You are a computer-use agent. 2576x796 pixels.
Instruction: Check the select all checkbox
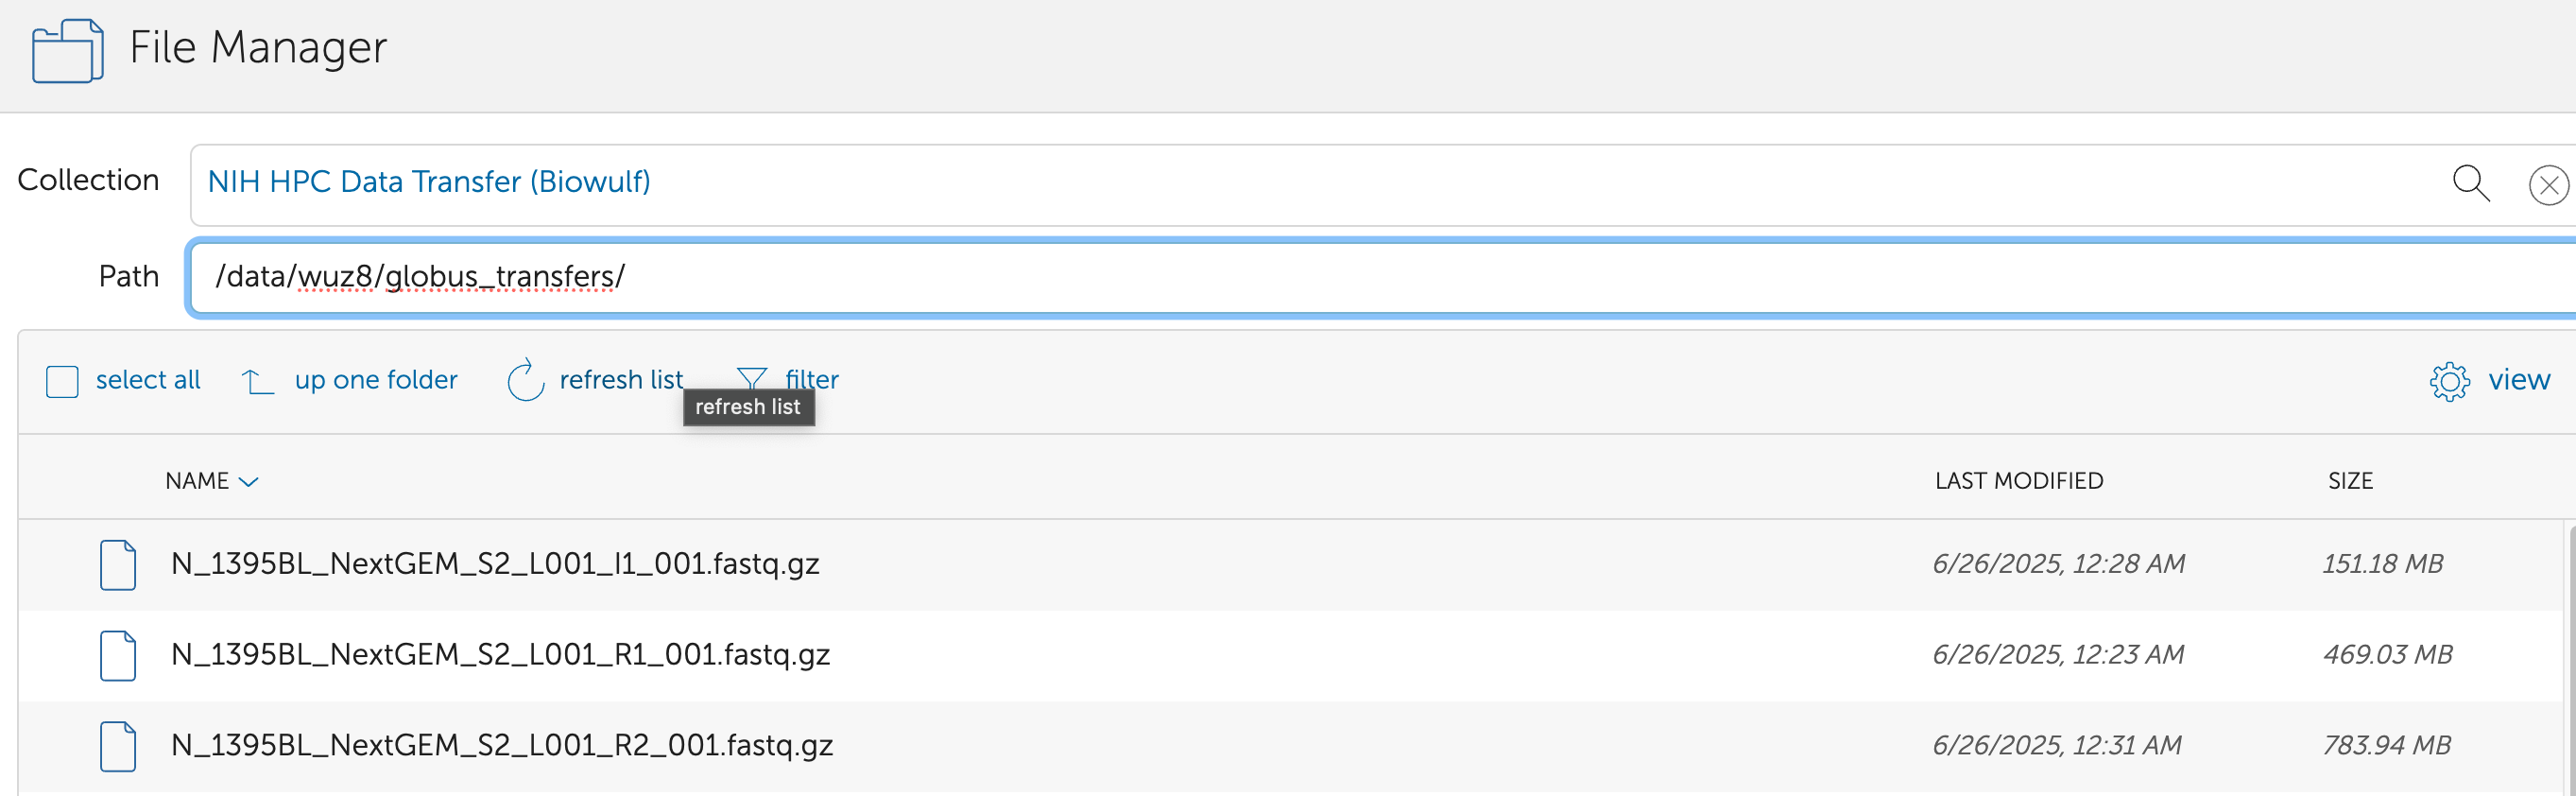62,381
